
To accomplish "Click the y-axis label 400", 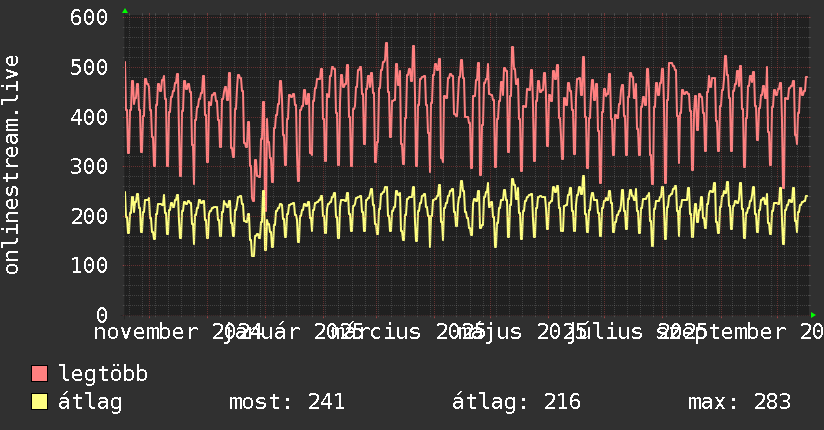I will [89, 117].
